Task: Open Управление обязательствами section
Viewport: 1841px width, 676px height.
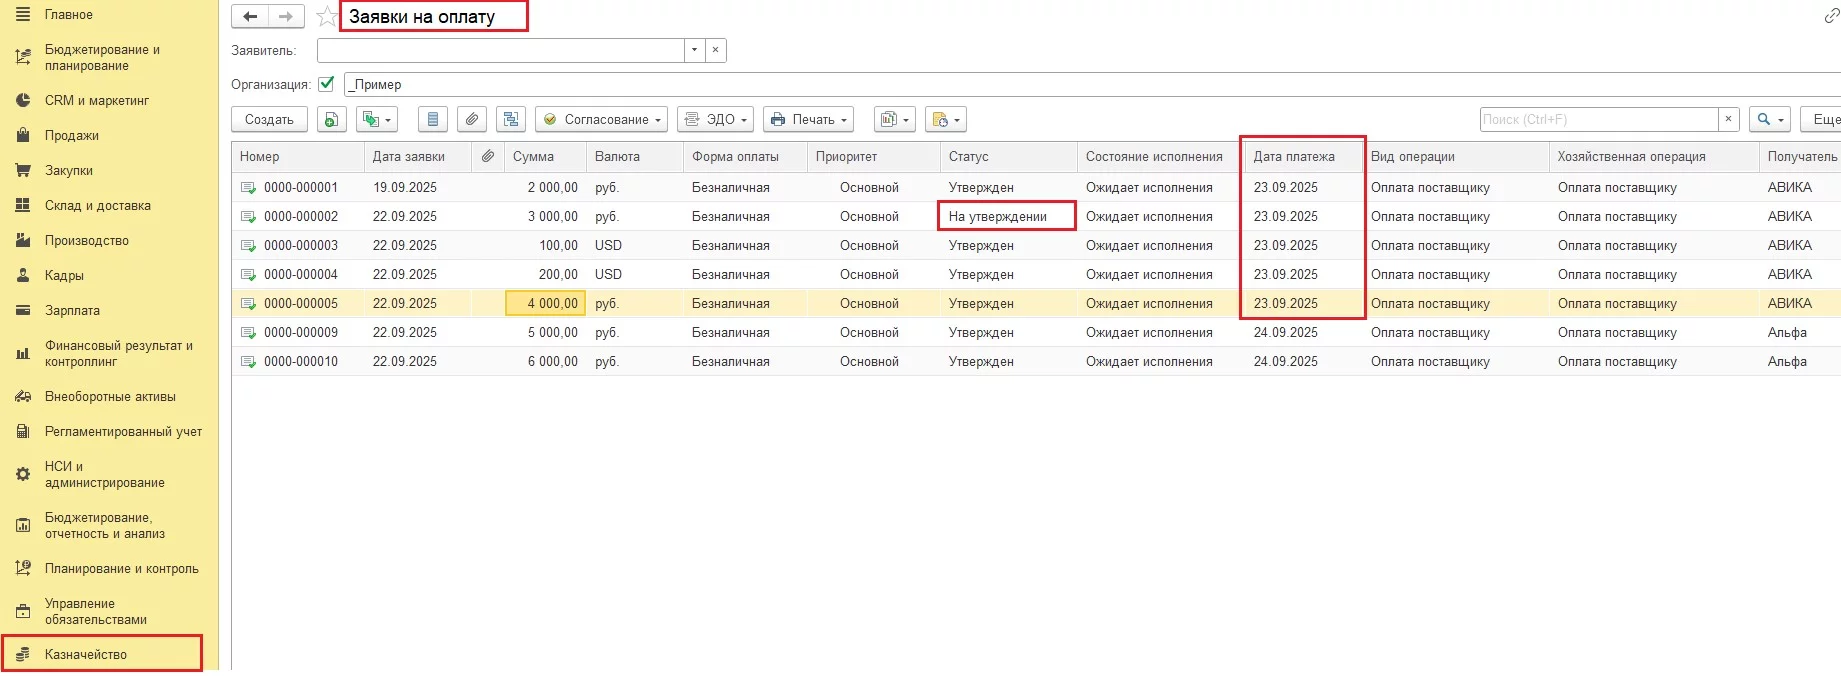Action: [x=95, y=611]
